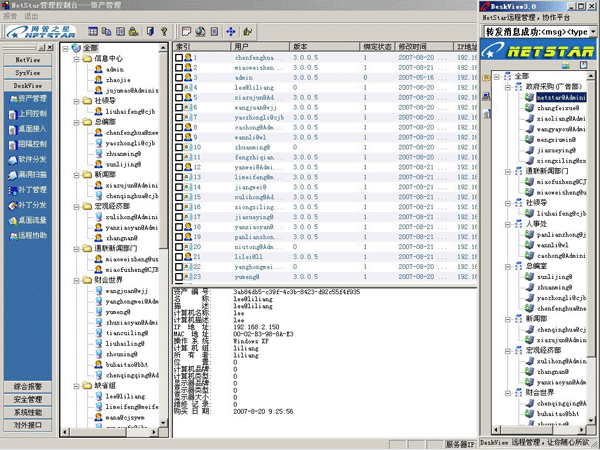Image resolution: width=600 pixels, height=450 pixels.
Task: Open the message dropdown in DeskView window
Action: click(593, 32)
